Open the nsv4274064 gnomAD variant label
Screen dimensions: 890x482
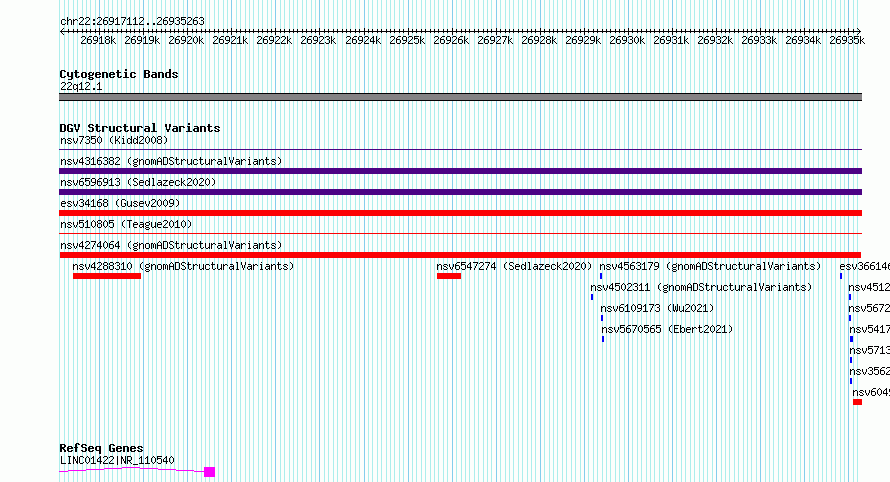pyautogui.click(x=171, y=245)
